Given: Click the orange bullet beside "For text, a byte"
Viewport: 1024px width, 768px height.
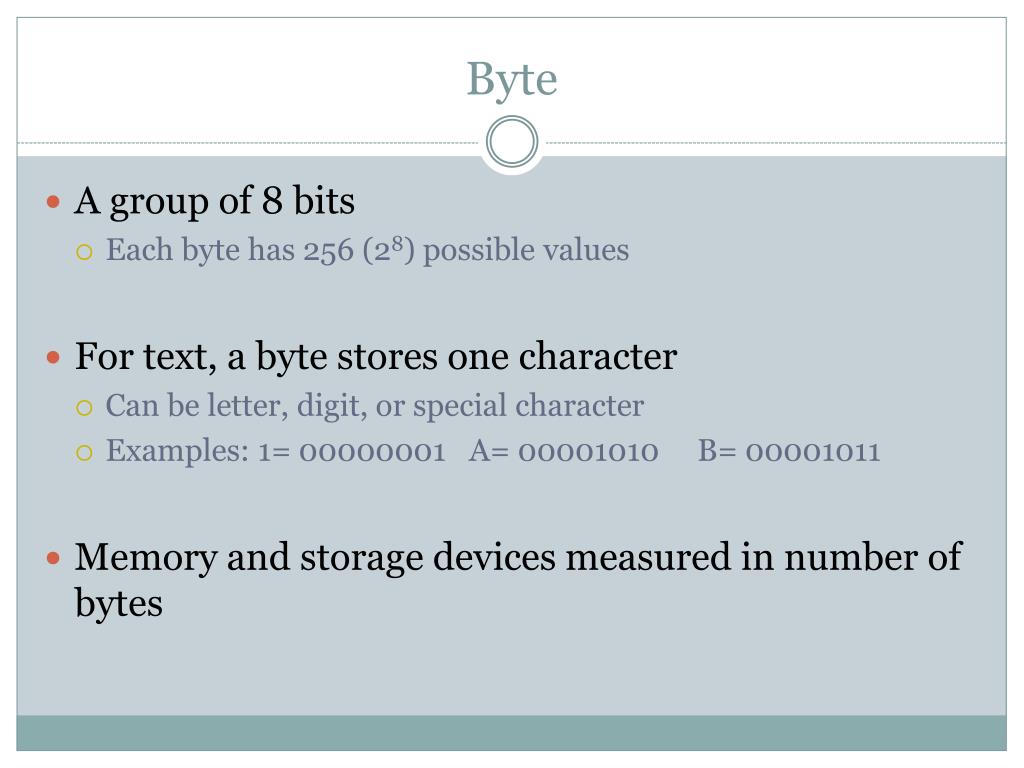Looking at the screenshot, I should (55, 357).
